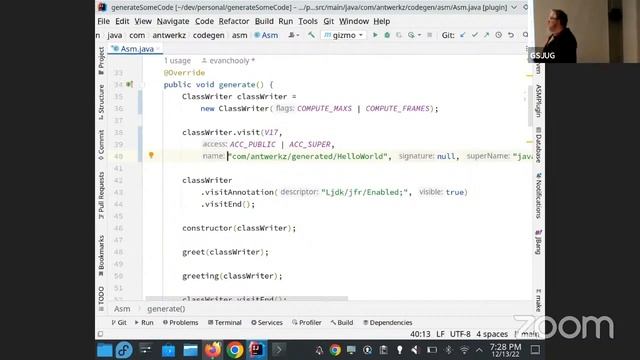This screenshot has width=640, height=360.
Task: Open the UTF-8 encoding selector
Action: coord(460,334)
